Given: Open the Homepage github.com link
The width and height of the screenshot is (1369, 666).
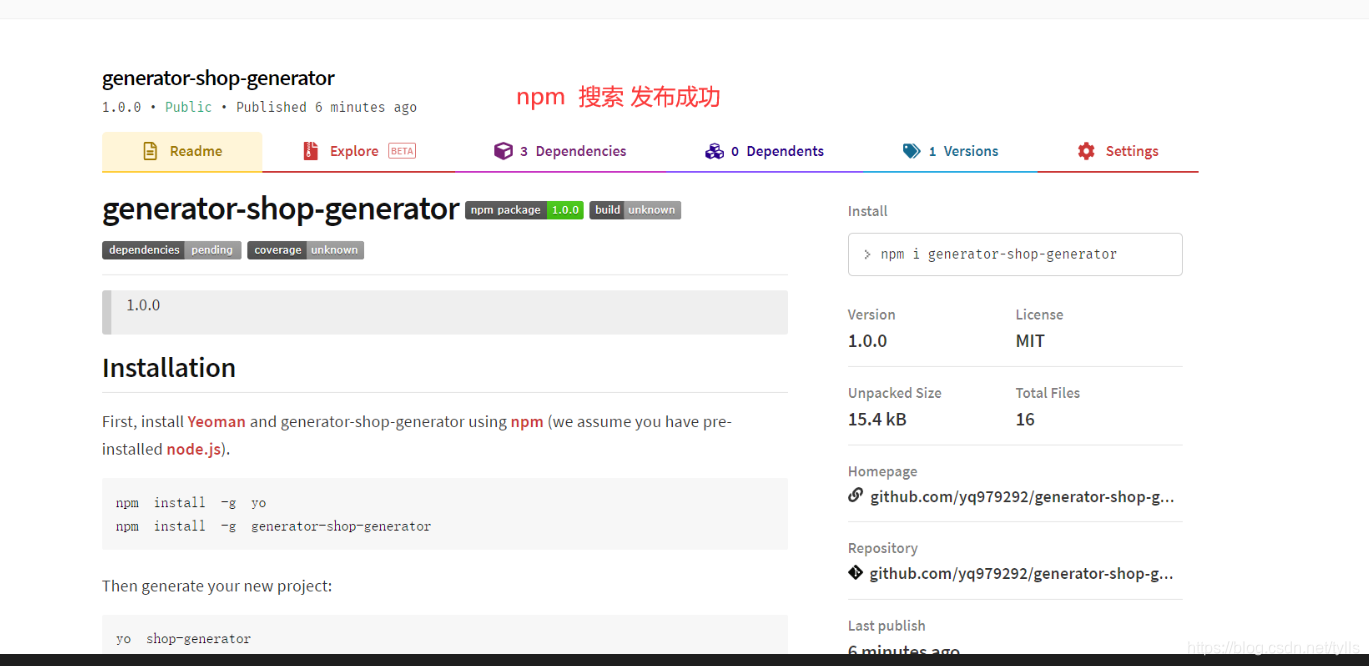Looking at the screenshot, I should click(1022, 496).
